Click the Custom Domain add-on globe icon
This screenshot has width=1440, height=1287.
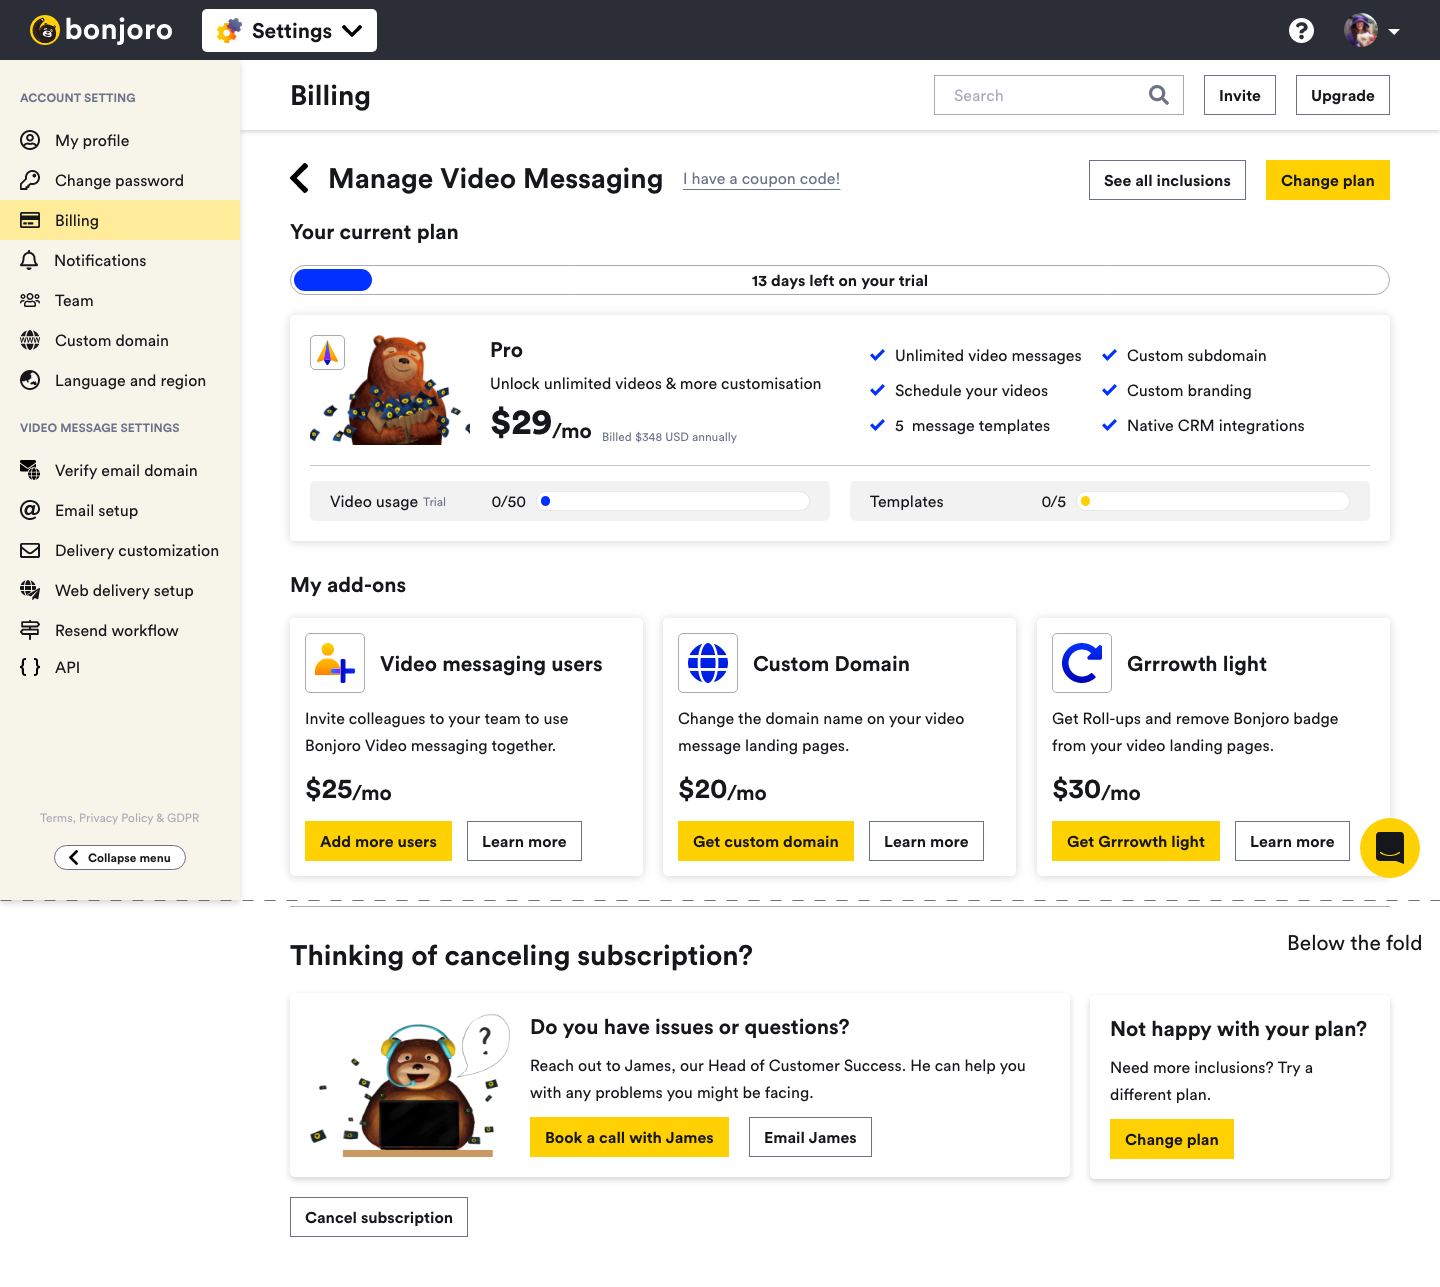pos(708,663)
